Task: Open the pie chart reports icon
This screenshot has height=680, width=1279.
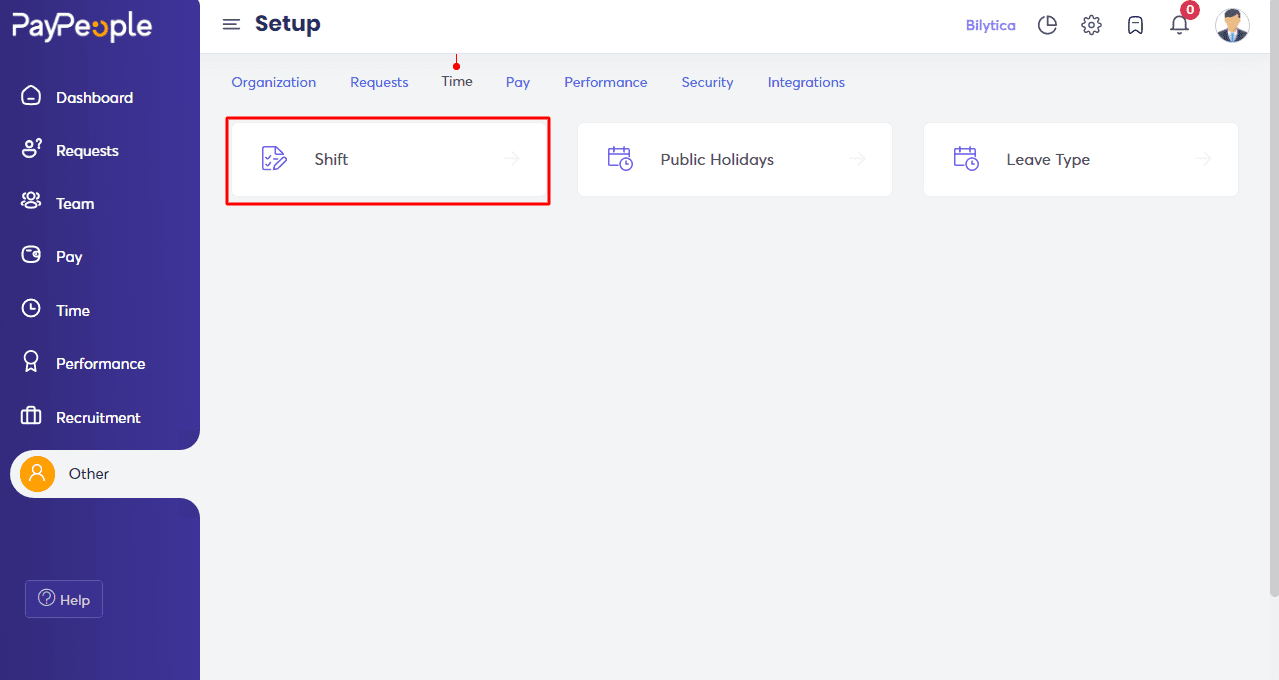Action: coord(1047,25)
